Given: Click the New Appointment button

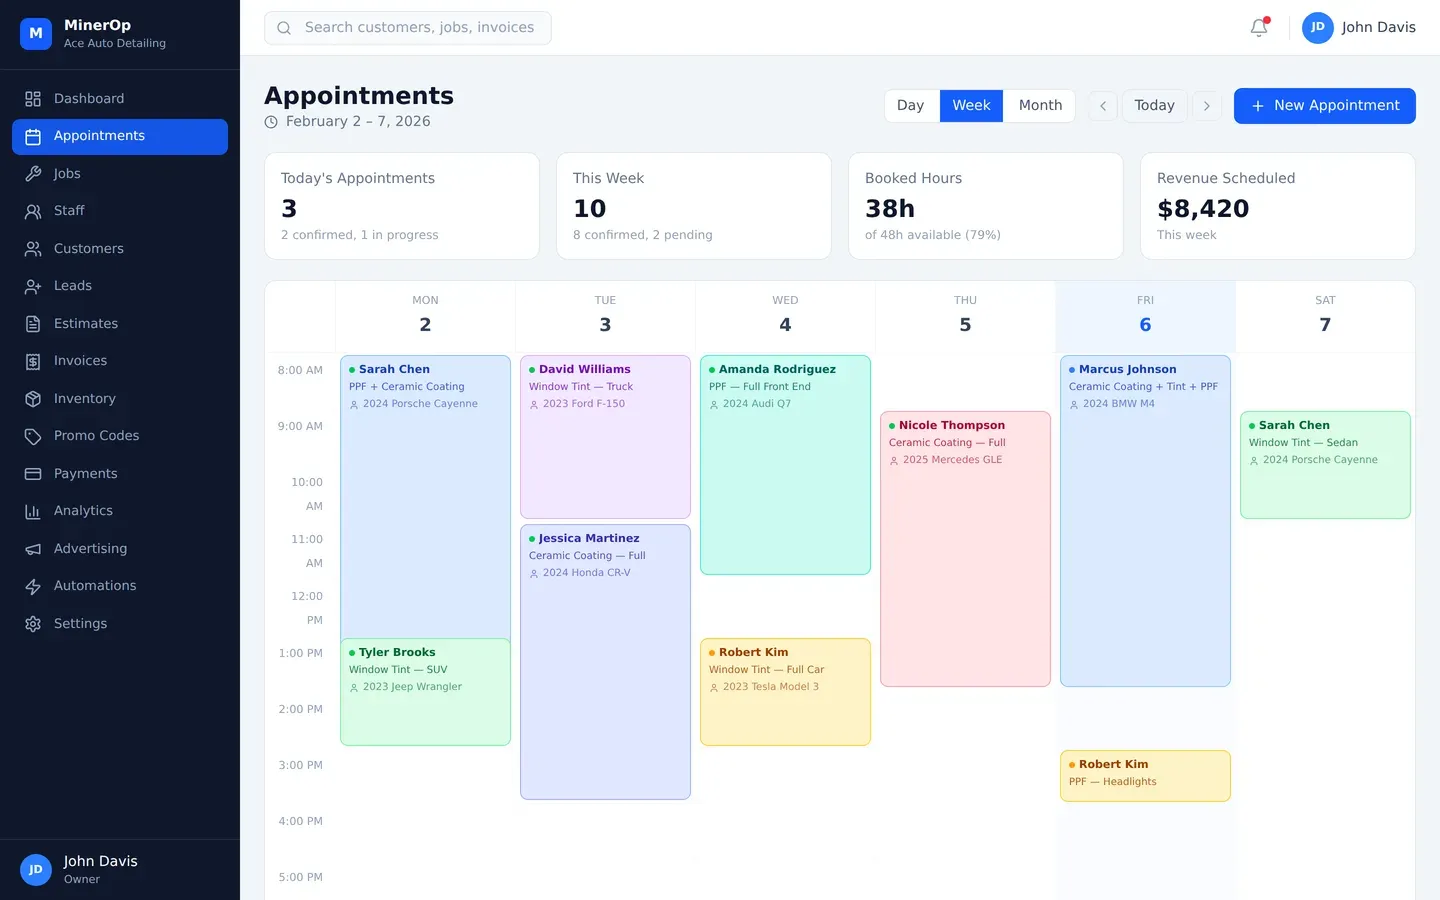Looking at the screenshot, I should [1324, 106].
